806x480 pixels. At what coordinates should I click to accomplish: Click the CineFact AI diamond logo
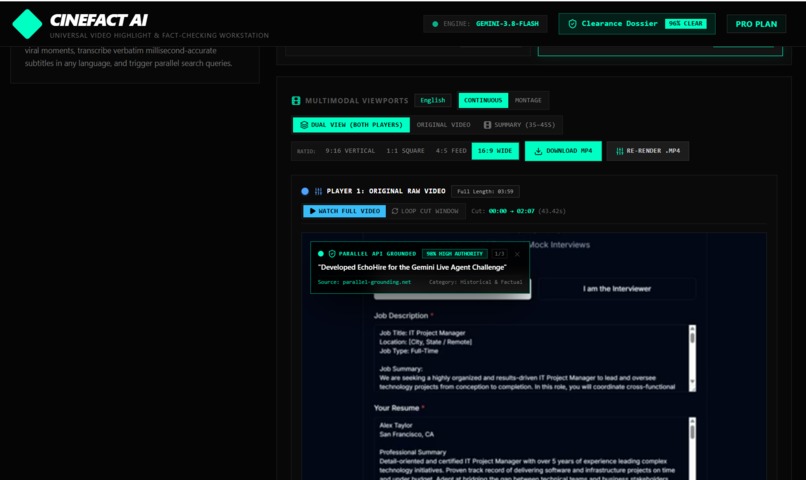[27, 24]
